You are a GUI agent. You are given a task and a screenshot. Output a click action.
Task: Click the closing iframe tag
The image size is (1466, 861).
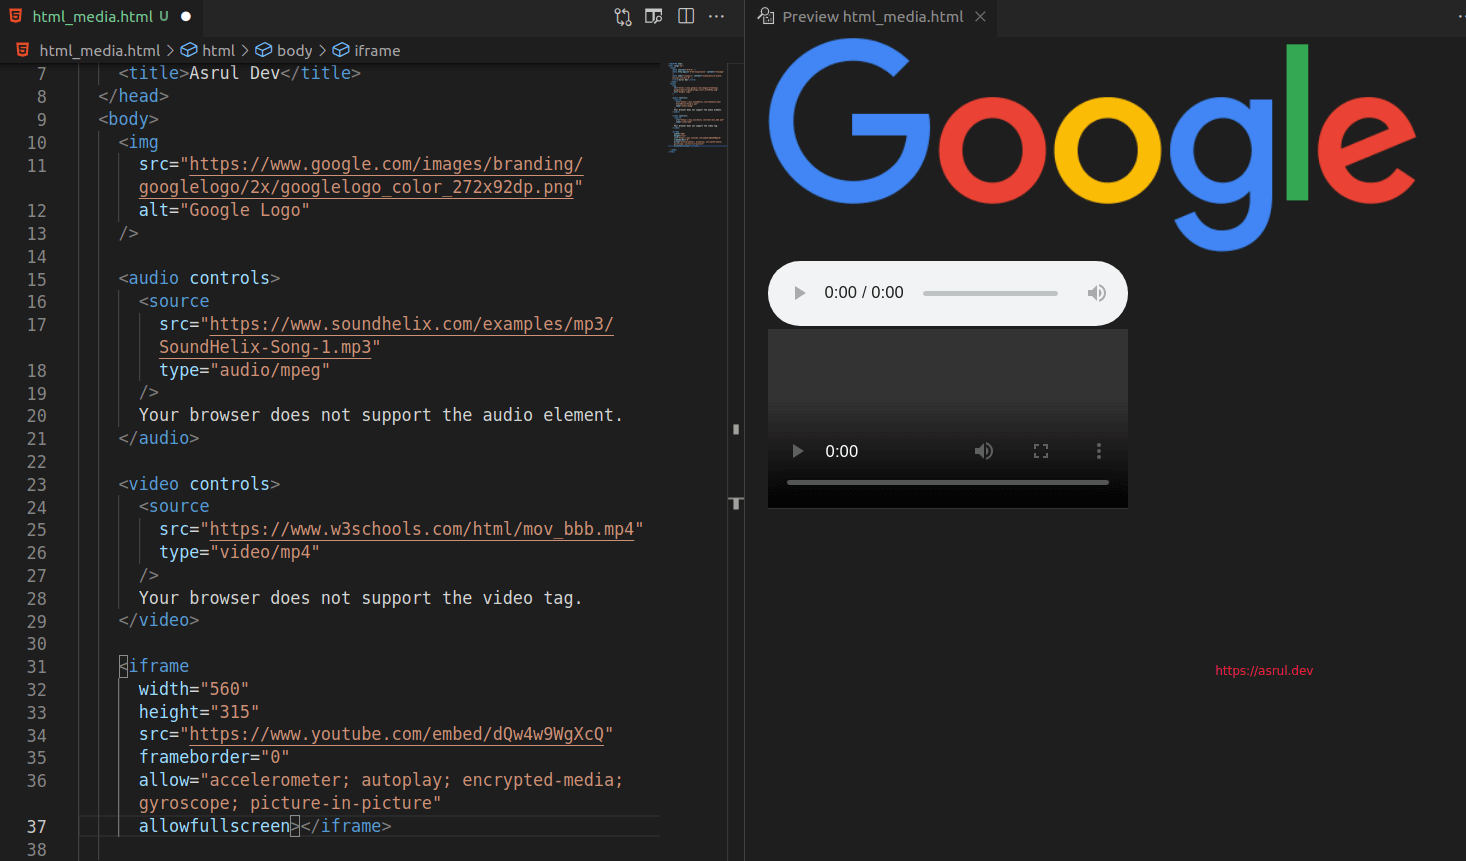(346, 826)
